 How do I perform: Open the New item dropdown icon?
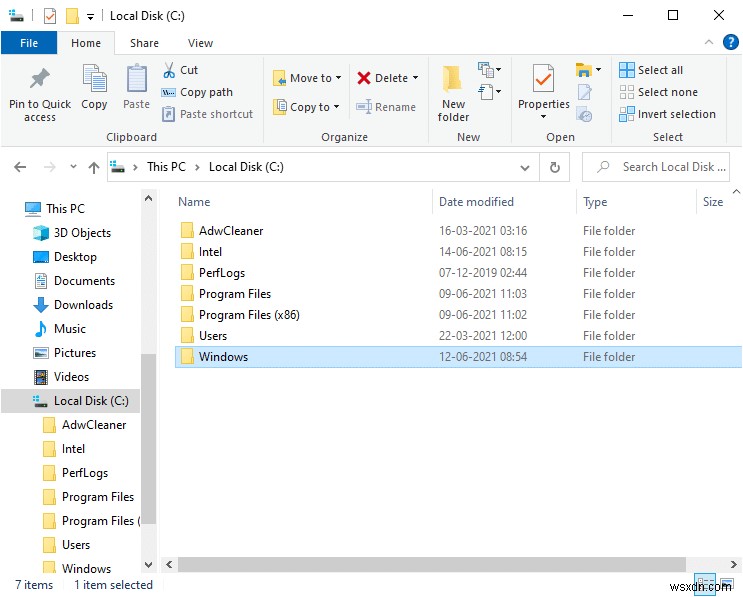[x=489, y=70]
